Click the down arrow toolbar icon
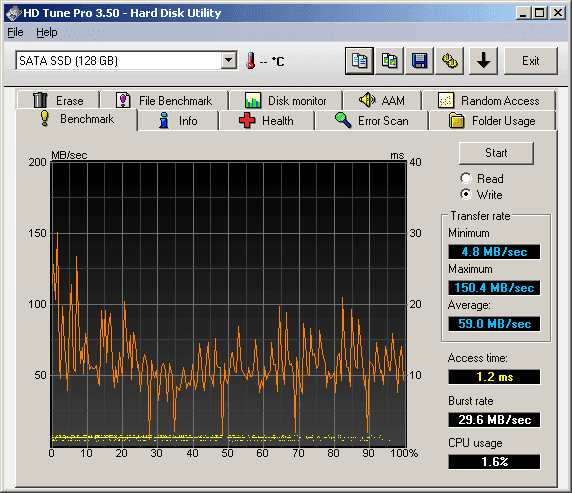Screen dimensions: 572x493 click(483, 61)
